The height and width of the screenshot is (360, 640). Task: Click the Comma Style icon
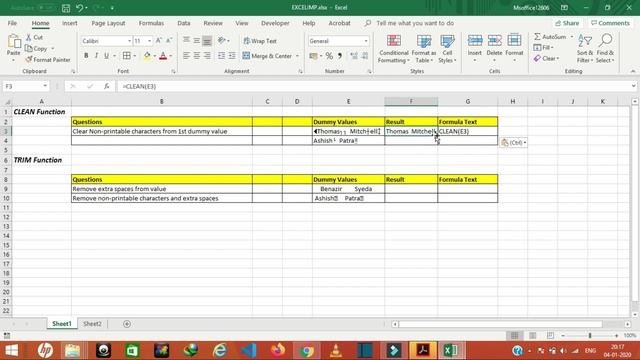340,56
